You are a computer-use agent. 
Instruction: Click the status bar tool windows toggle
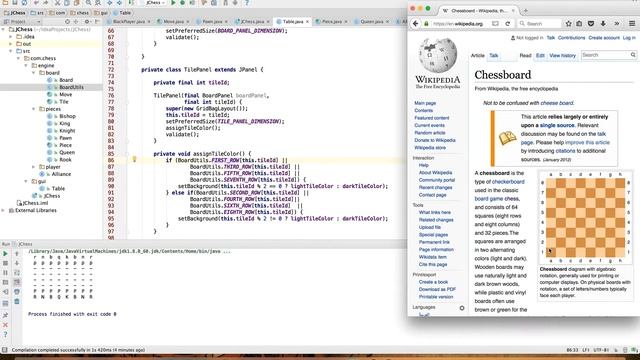4,350
